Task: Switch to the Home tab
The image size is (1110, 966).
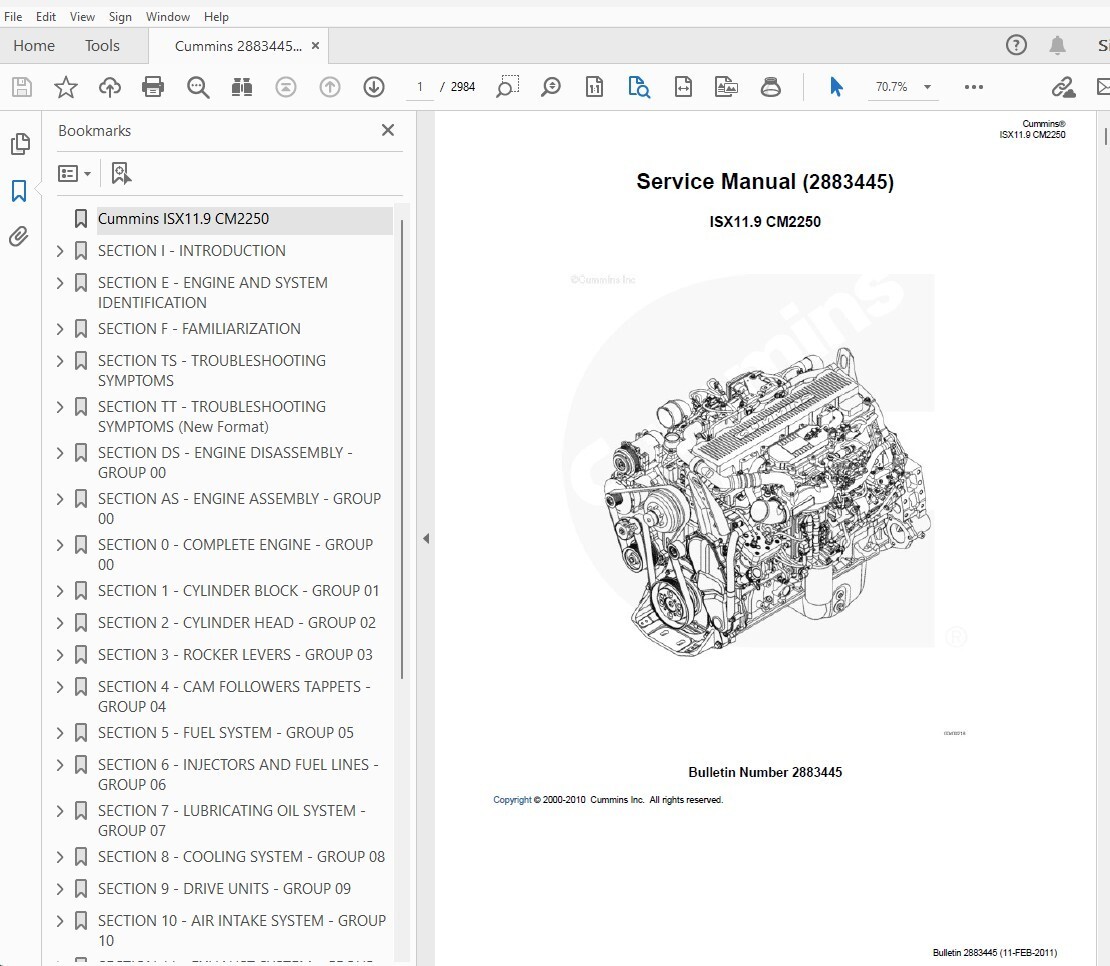Action: [x=34, y=45]
